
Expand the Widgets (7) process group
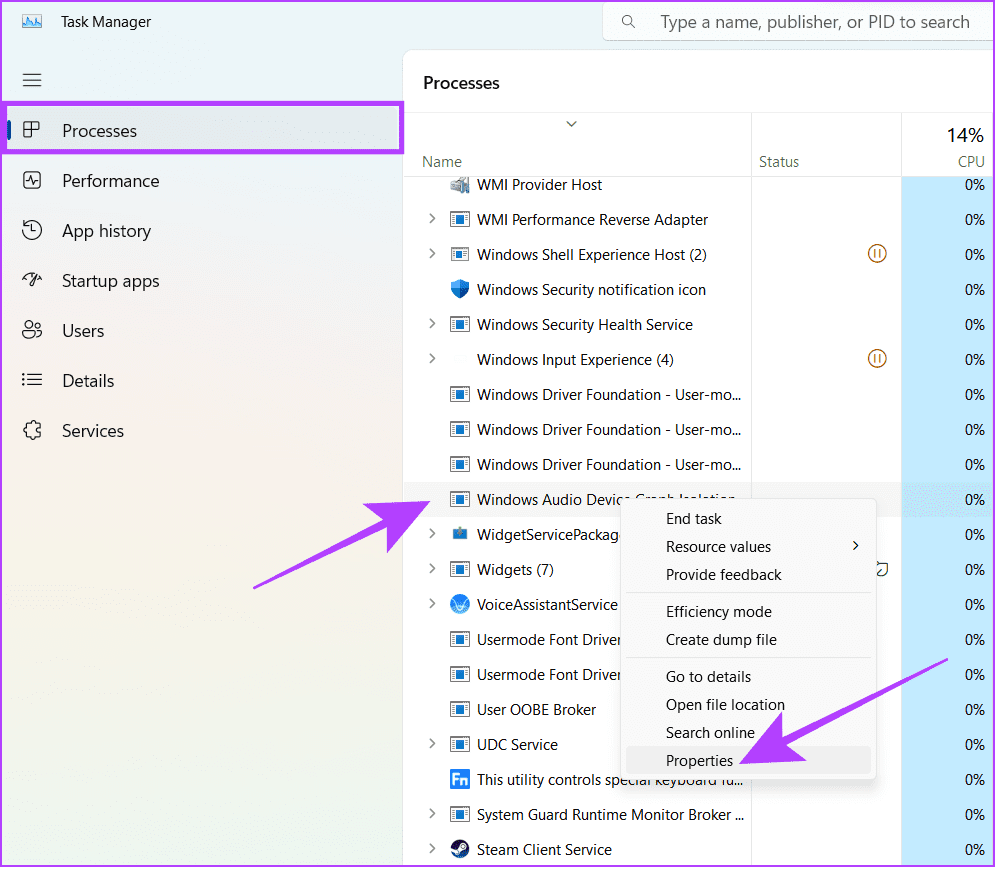pyautogui.click(x=432, y=569)
